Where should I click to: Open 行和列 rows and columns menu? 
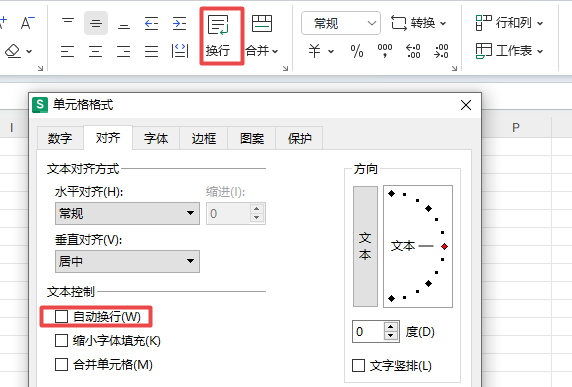click(509, 23)
